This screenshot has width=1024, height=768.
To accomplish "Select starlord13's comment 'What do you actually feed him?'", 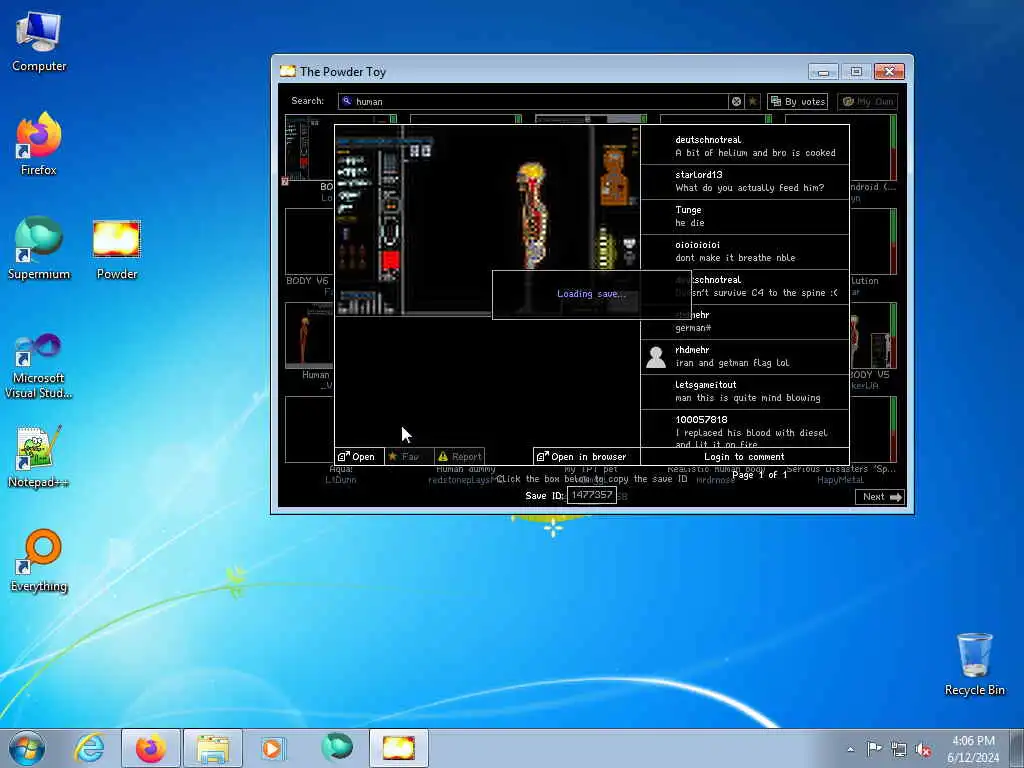I will [x=750, y=188].
